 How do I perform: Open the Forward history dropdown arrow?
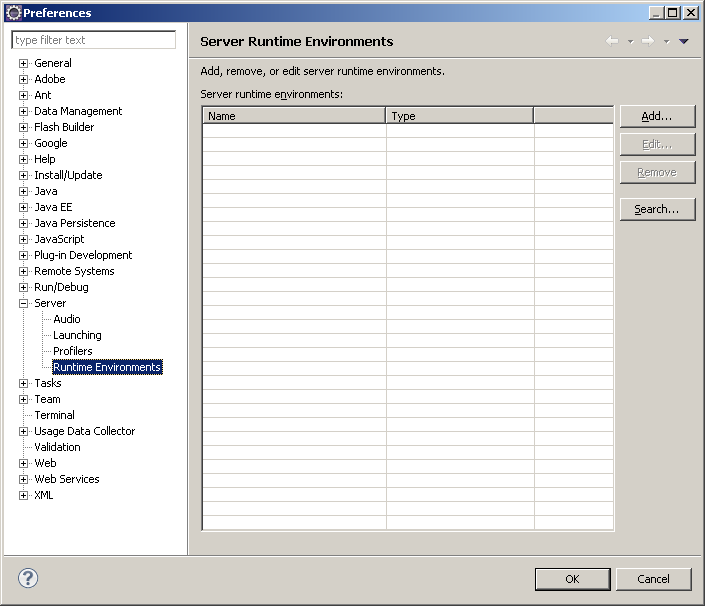[x=666, y=42]
